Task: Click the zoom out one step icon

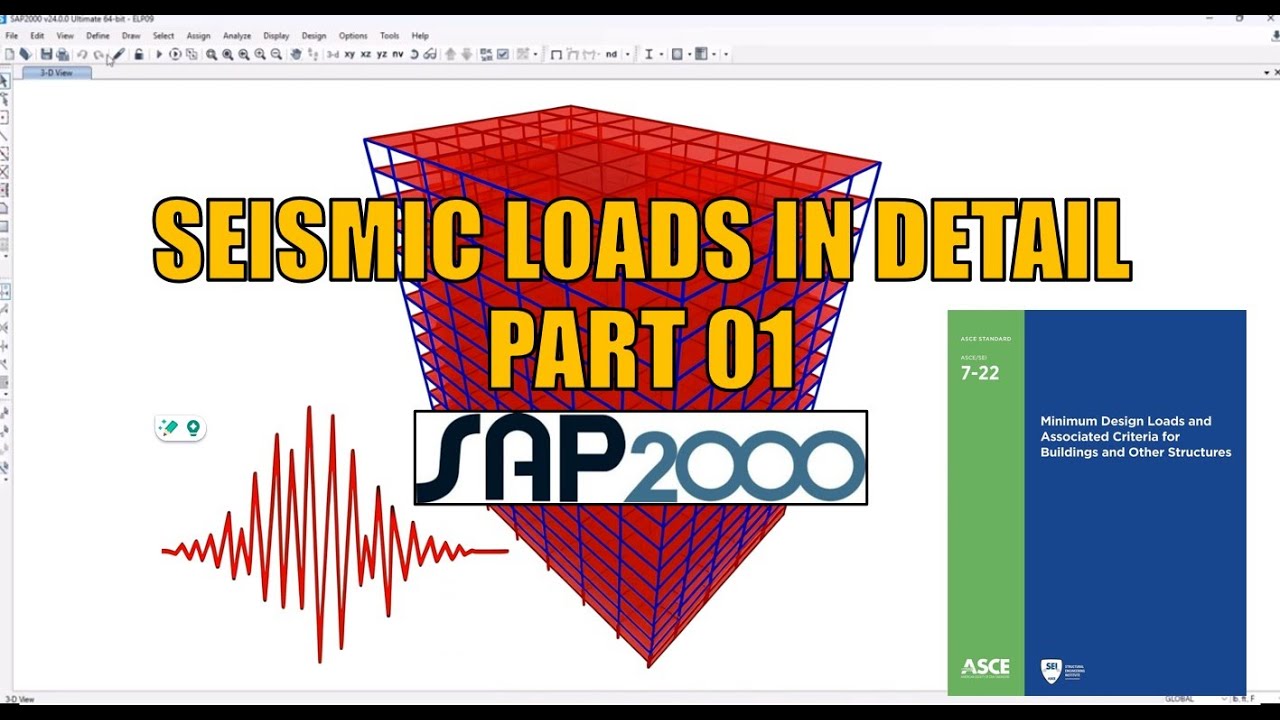Action: (276, 54)
